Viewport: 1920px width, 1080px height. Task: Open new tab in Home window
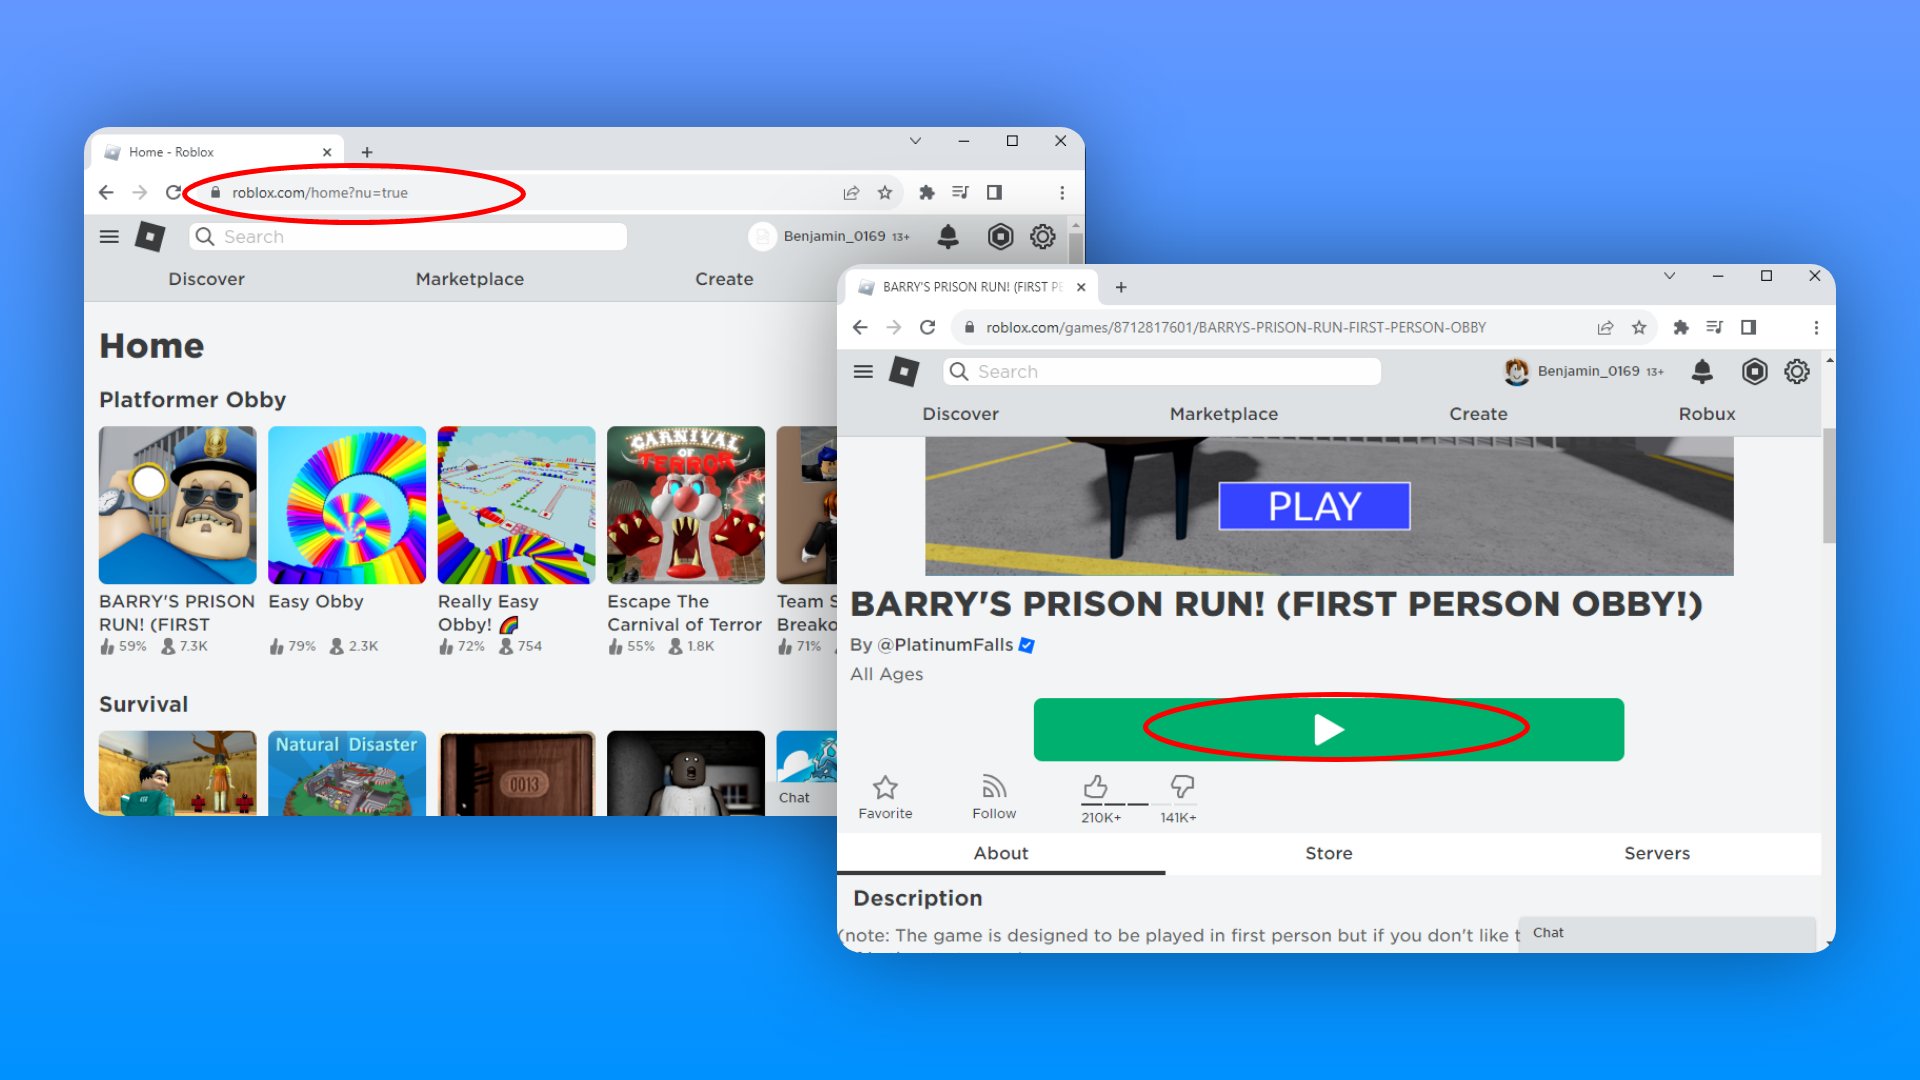pyautogui.click(x=367, y=152)
